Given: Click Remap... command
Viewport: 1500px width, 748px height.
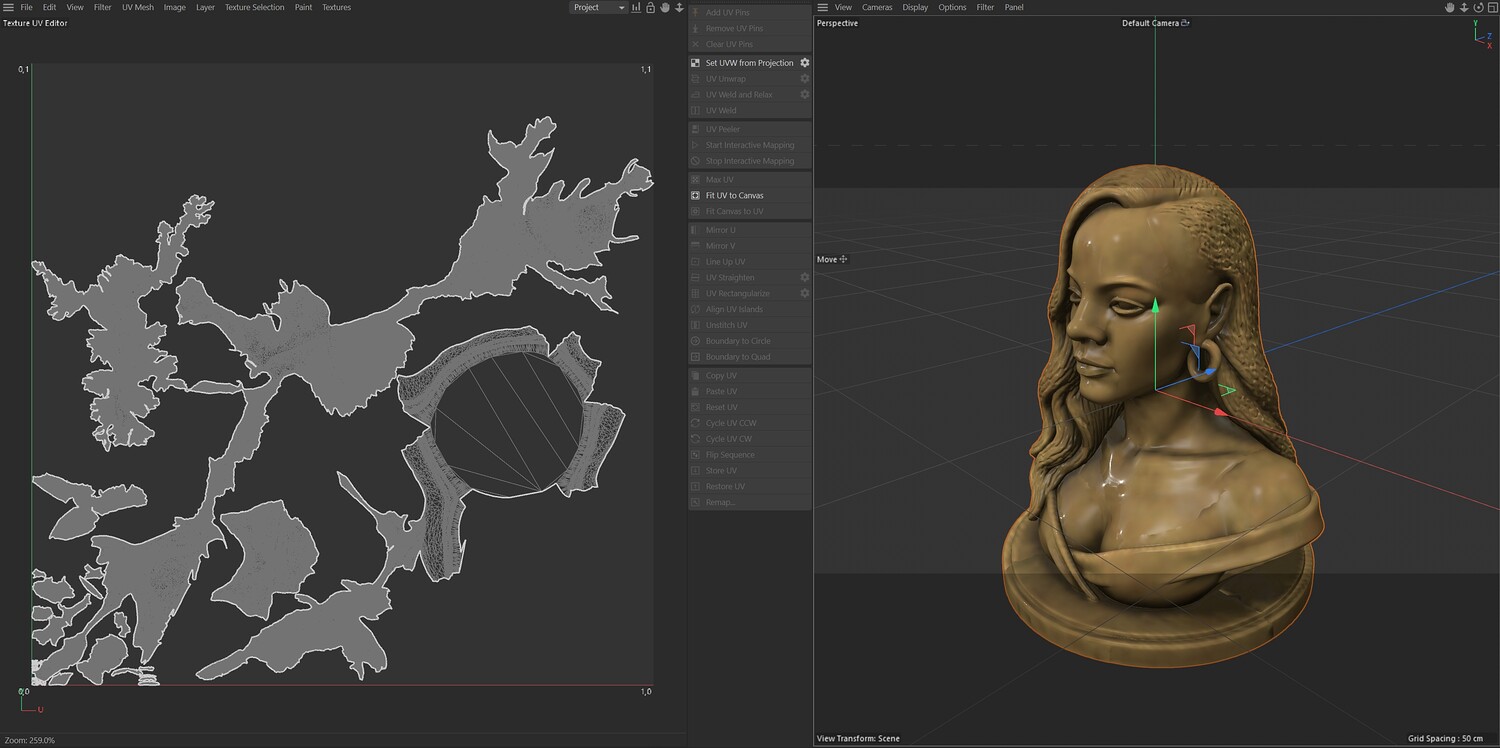Looking at the screenshot, I should (x=750, y=502).
